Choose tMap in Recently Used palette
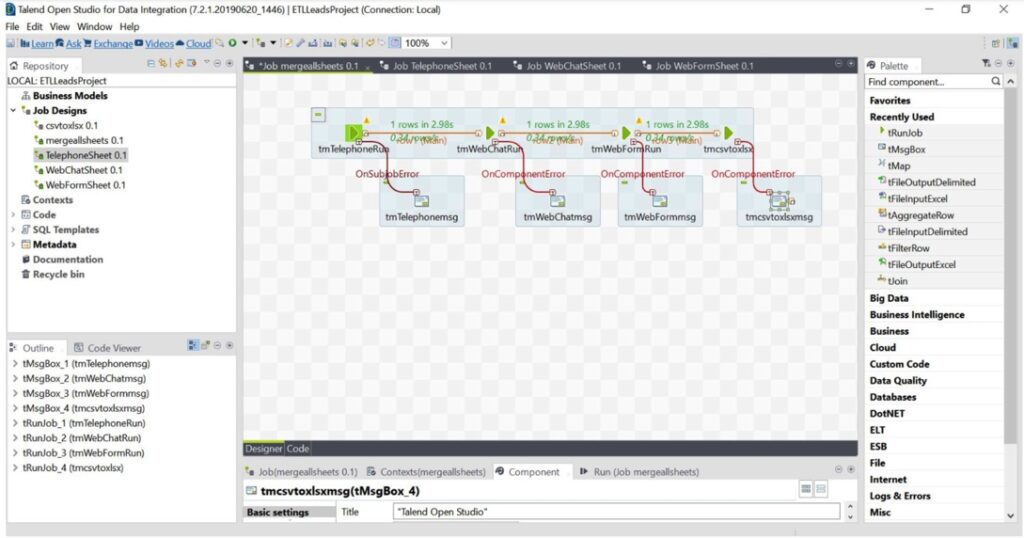This screenshot has width=1024, height=538. pyautogui.click(x=899, y=166)
